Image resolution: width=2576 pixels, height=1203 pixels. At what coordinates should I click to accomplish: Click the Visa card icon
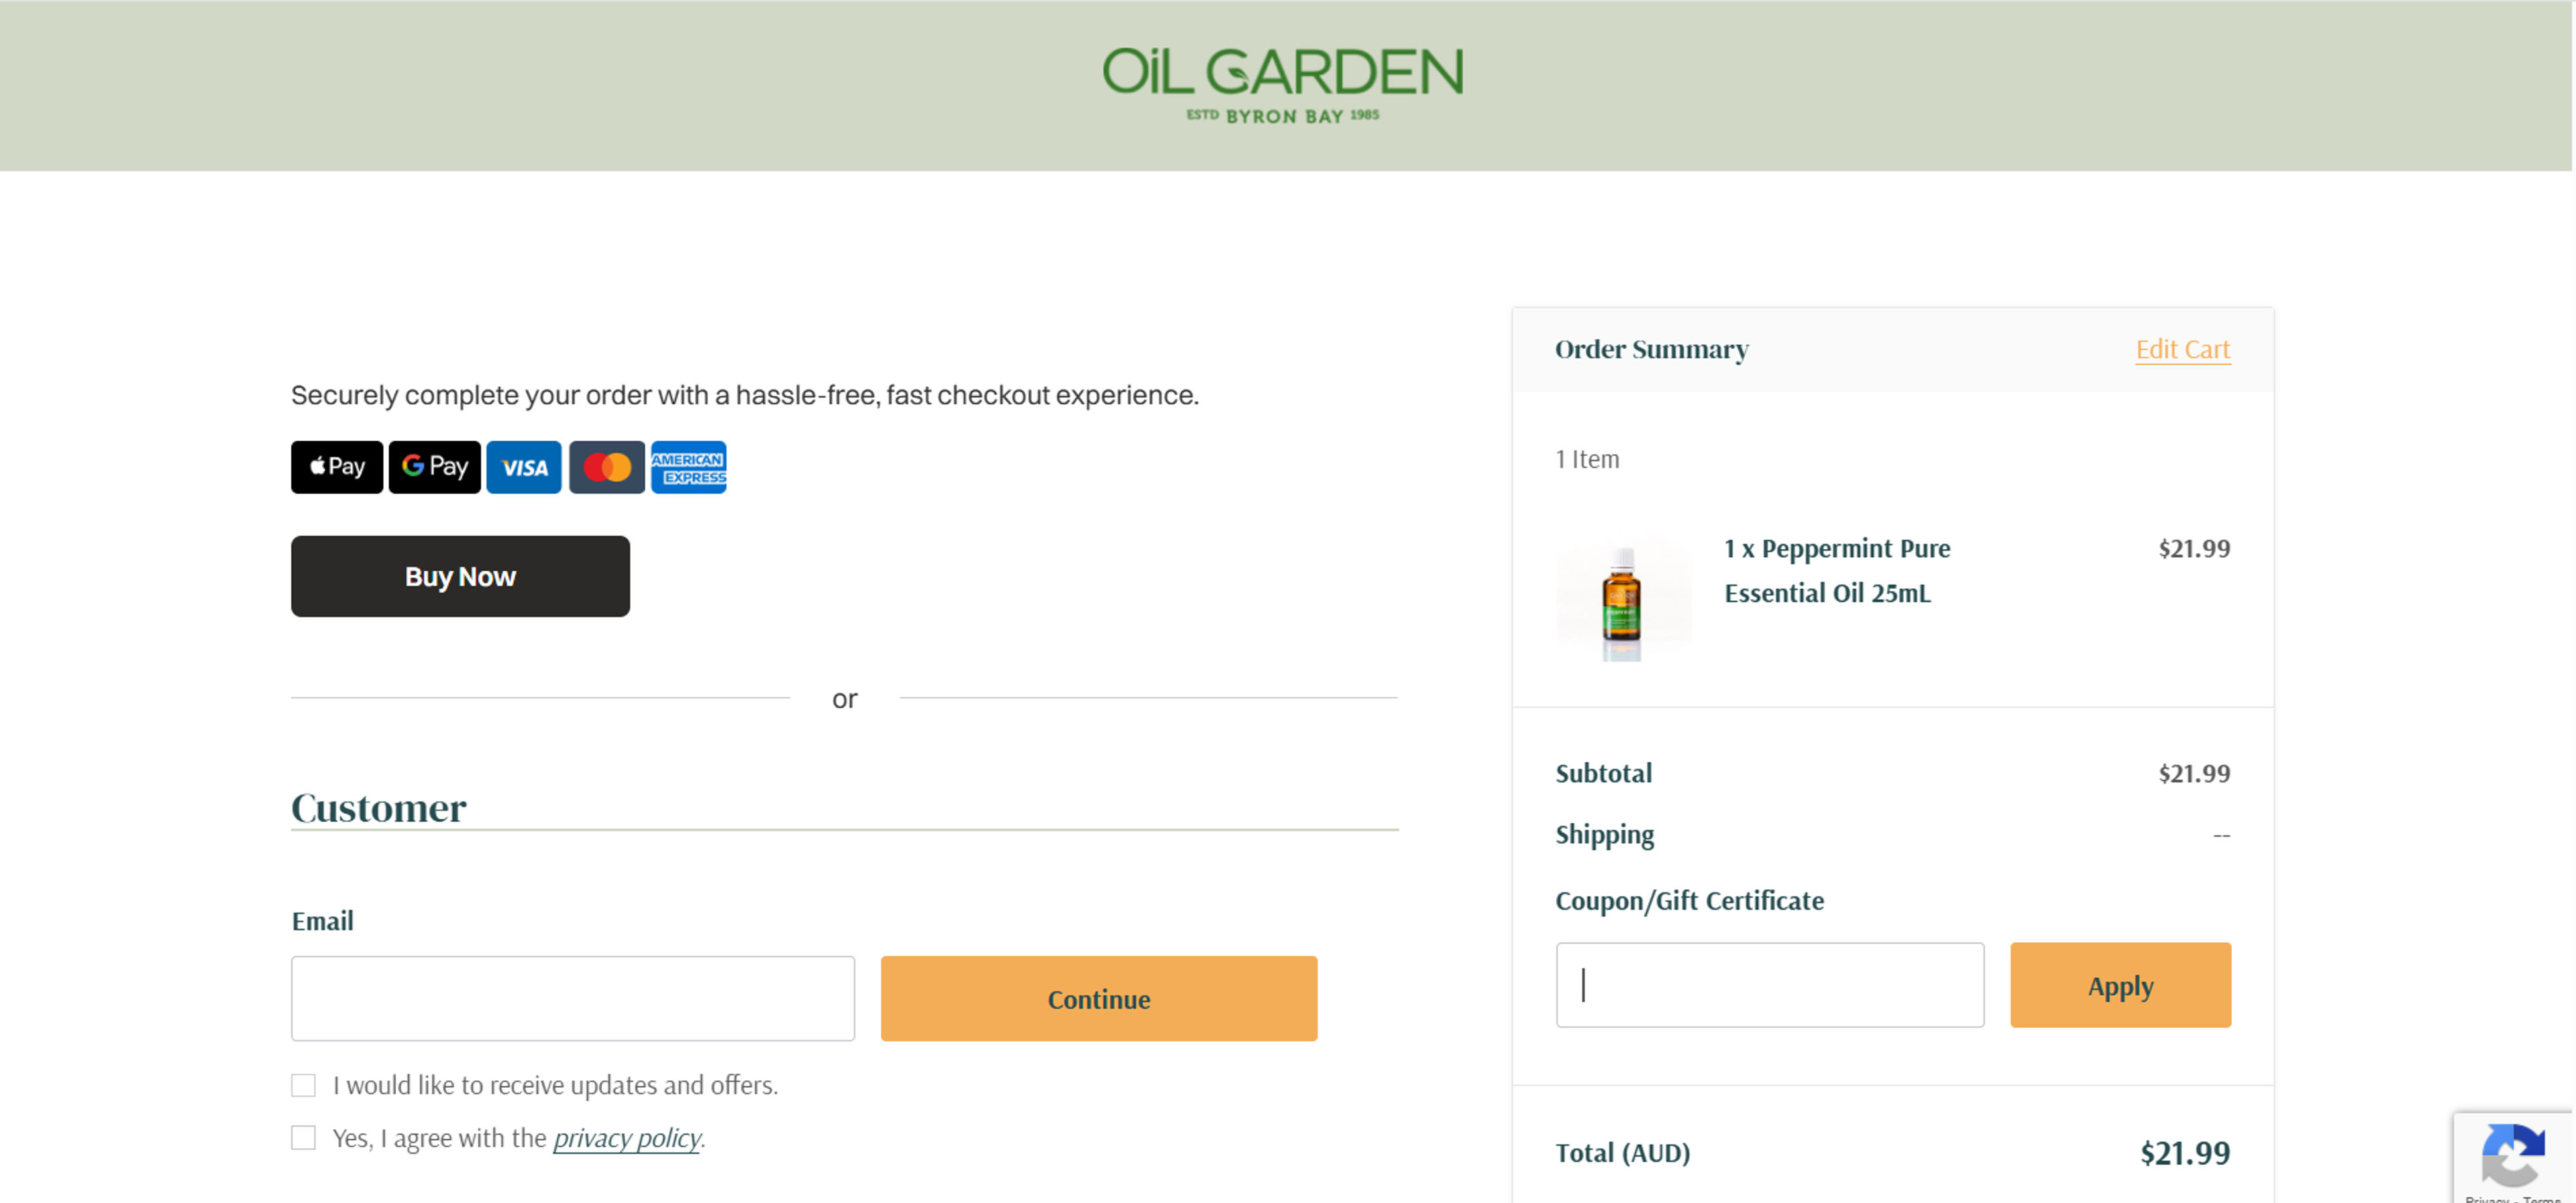coord(524,467)
